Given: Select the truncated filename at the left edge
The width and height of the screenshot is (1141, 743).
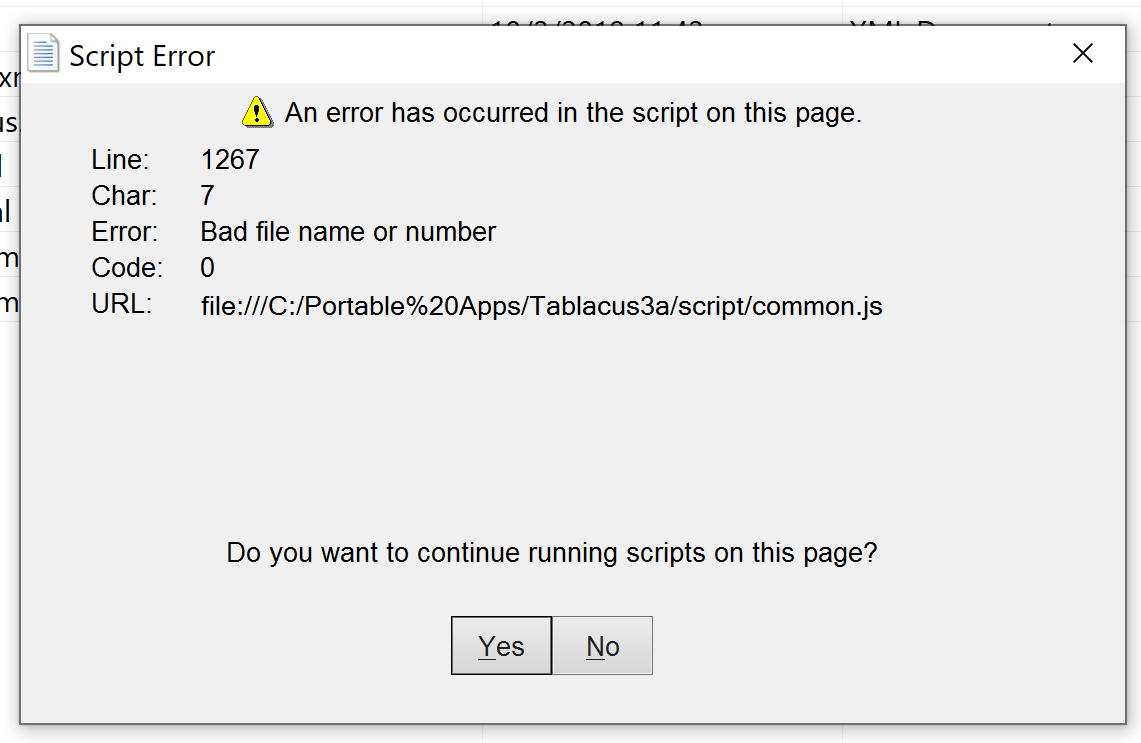Looking at the screenshot, I should (8, 78).
